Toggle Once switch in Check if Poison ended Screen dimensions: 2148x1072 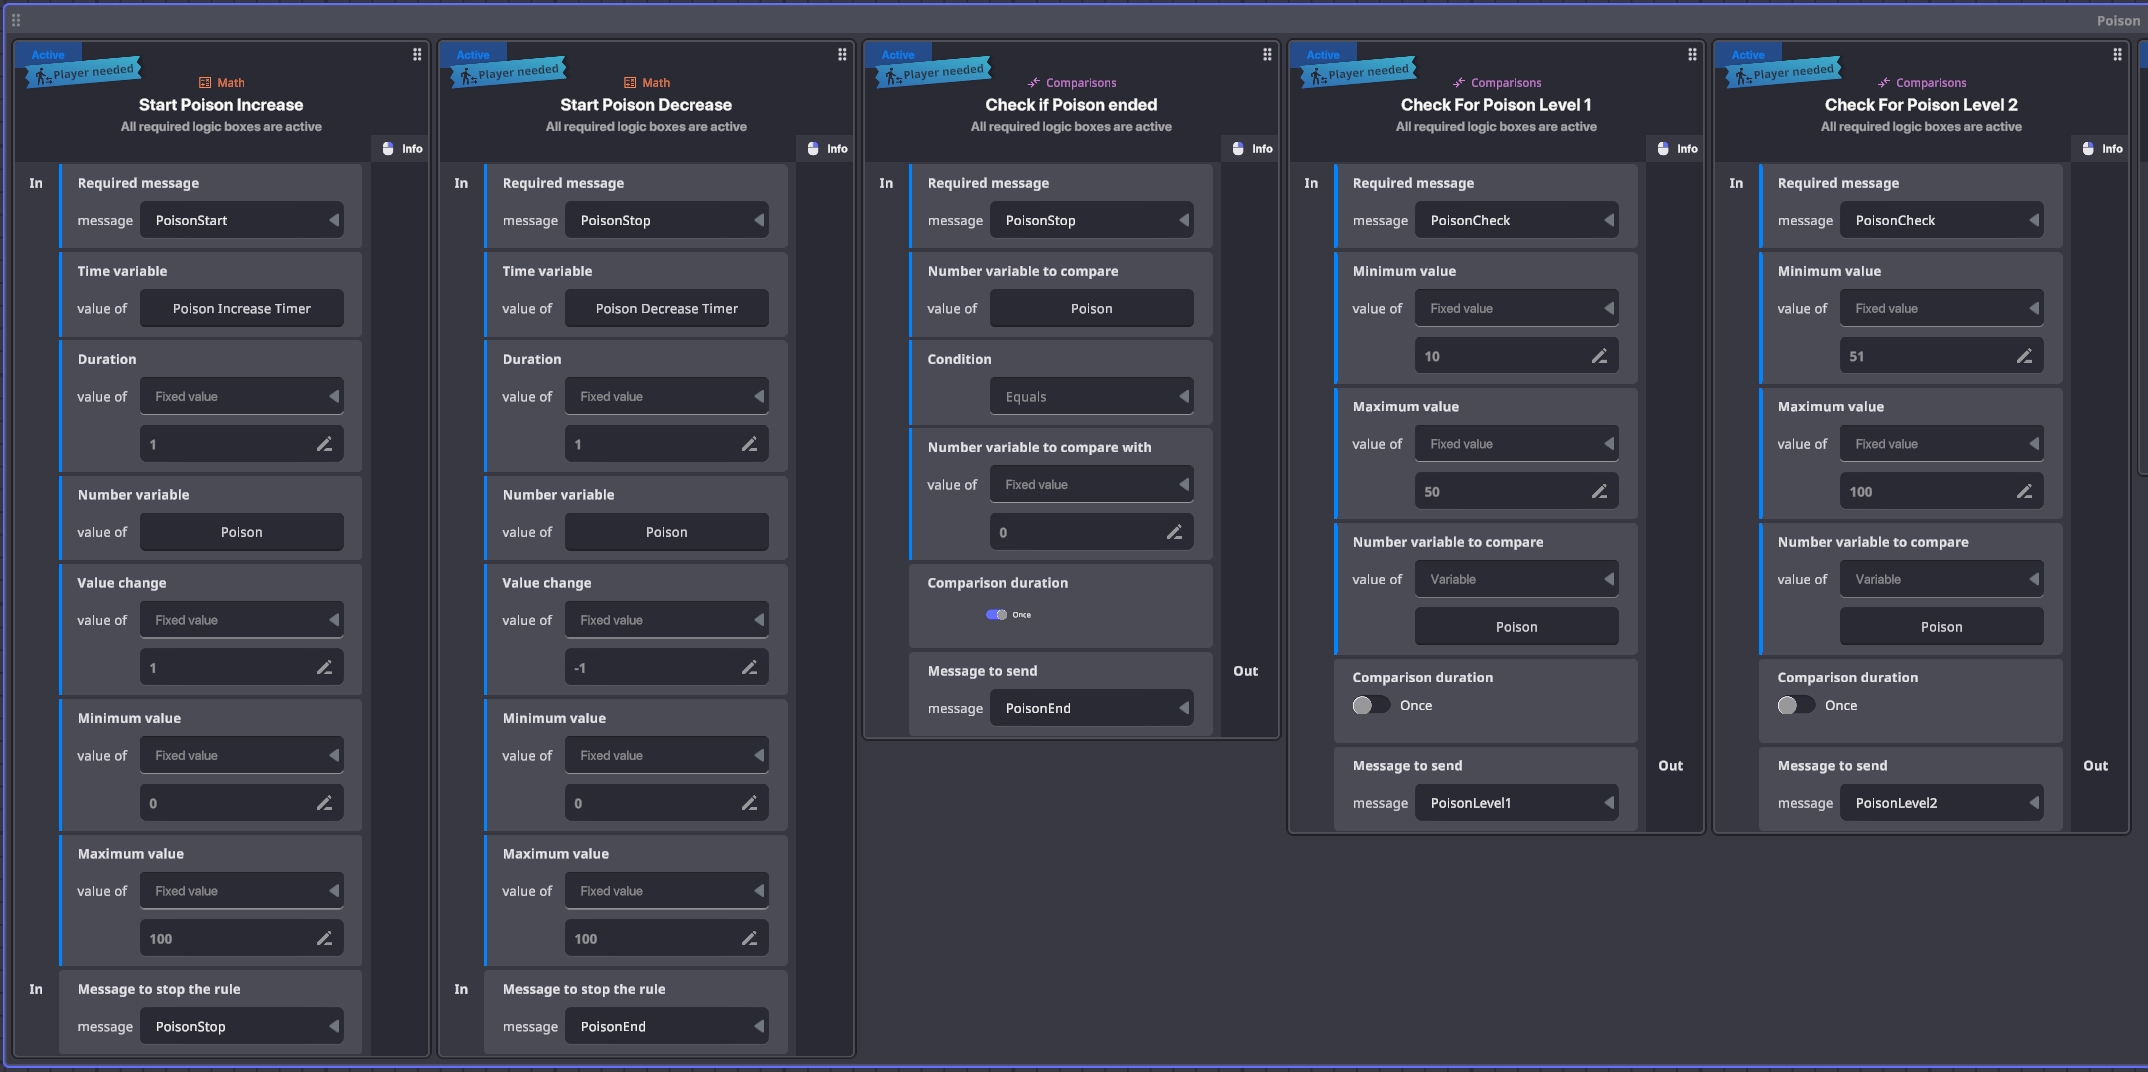click(x=996, y=615)
